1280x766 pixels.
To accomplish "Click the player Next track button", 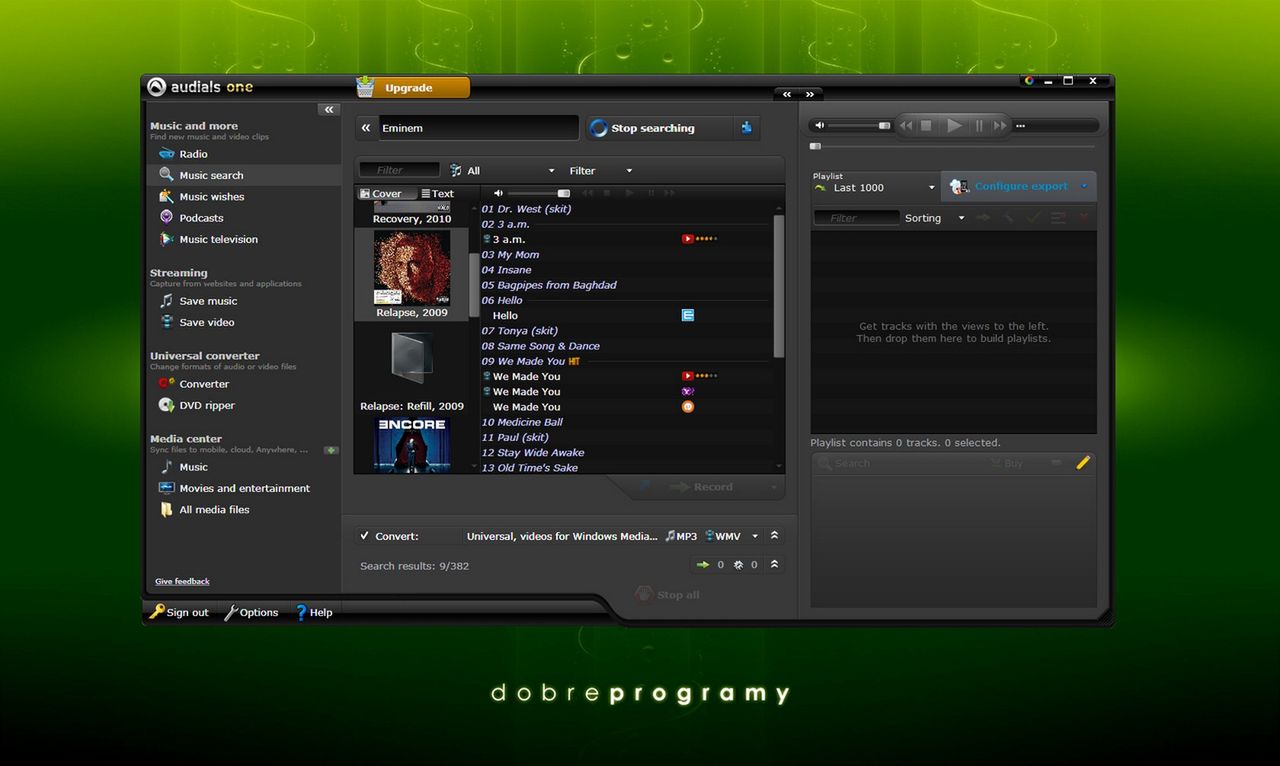I will click(x=999, y=126).
